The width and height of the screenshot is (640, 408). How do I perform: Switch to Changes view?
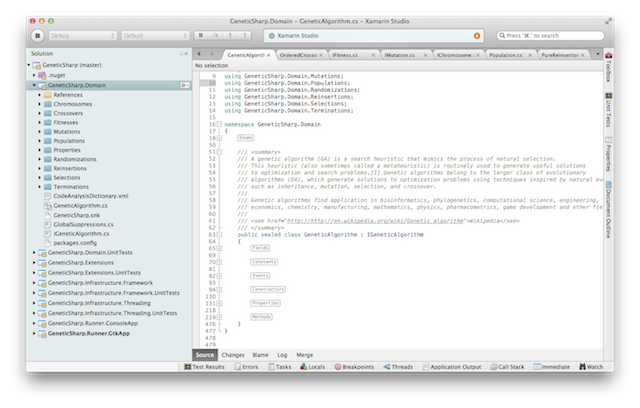(233, 355)
